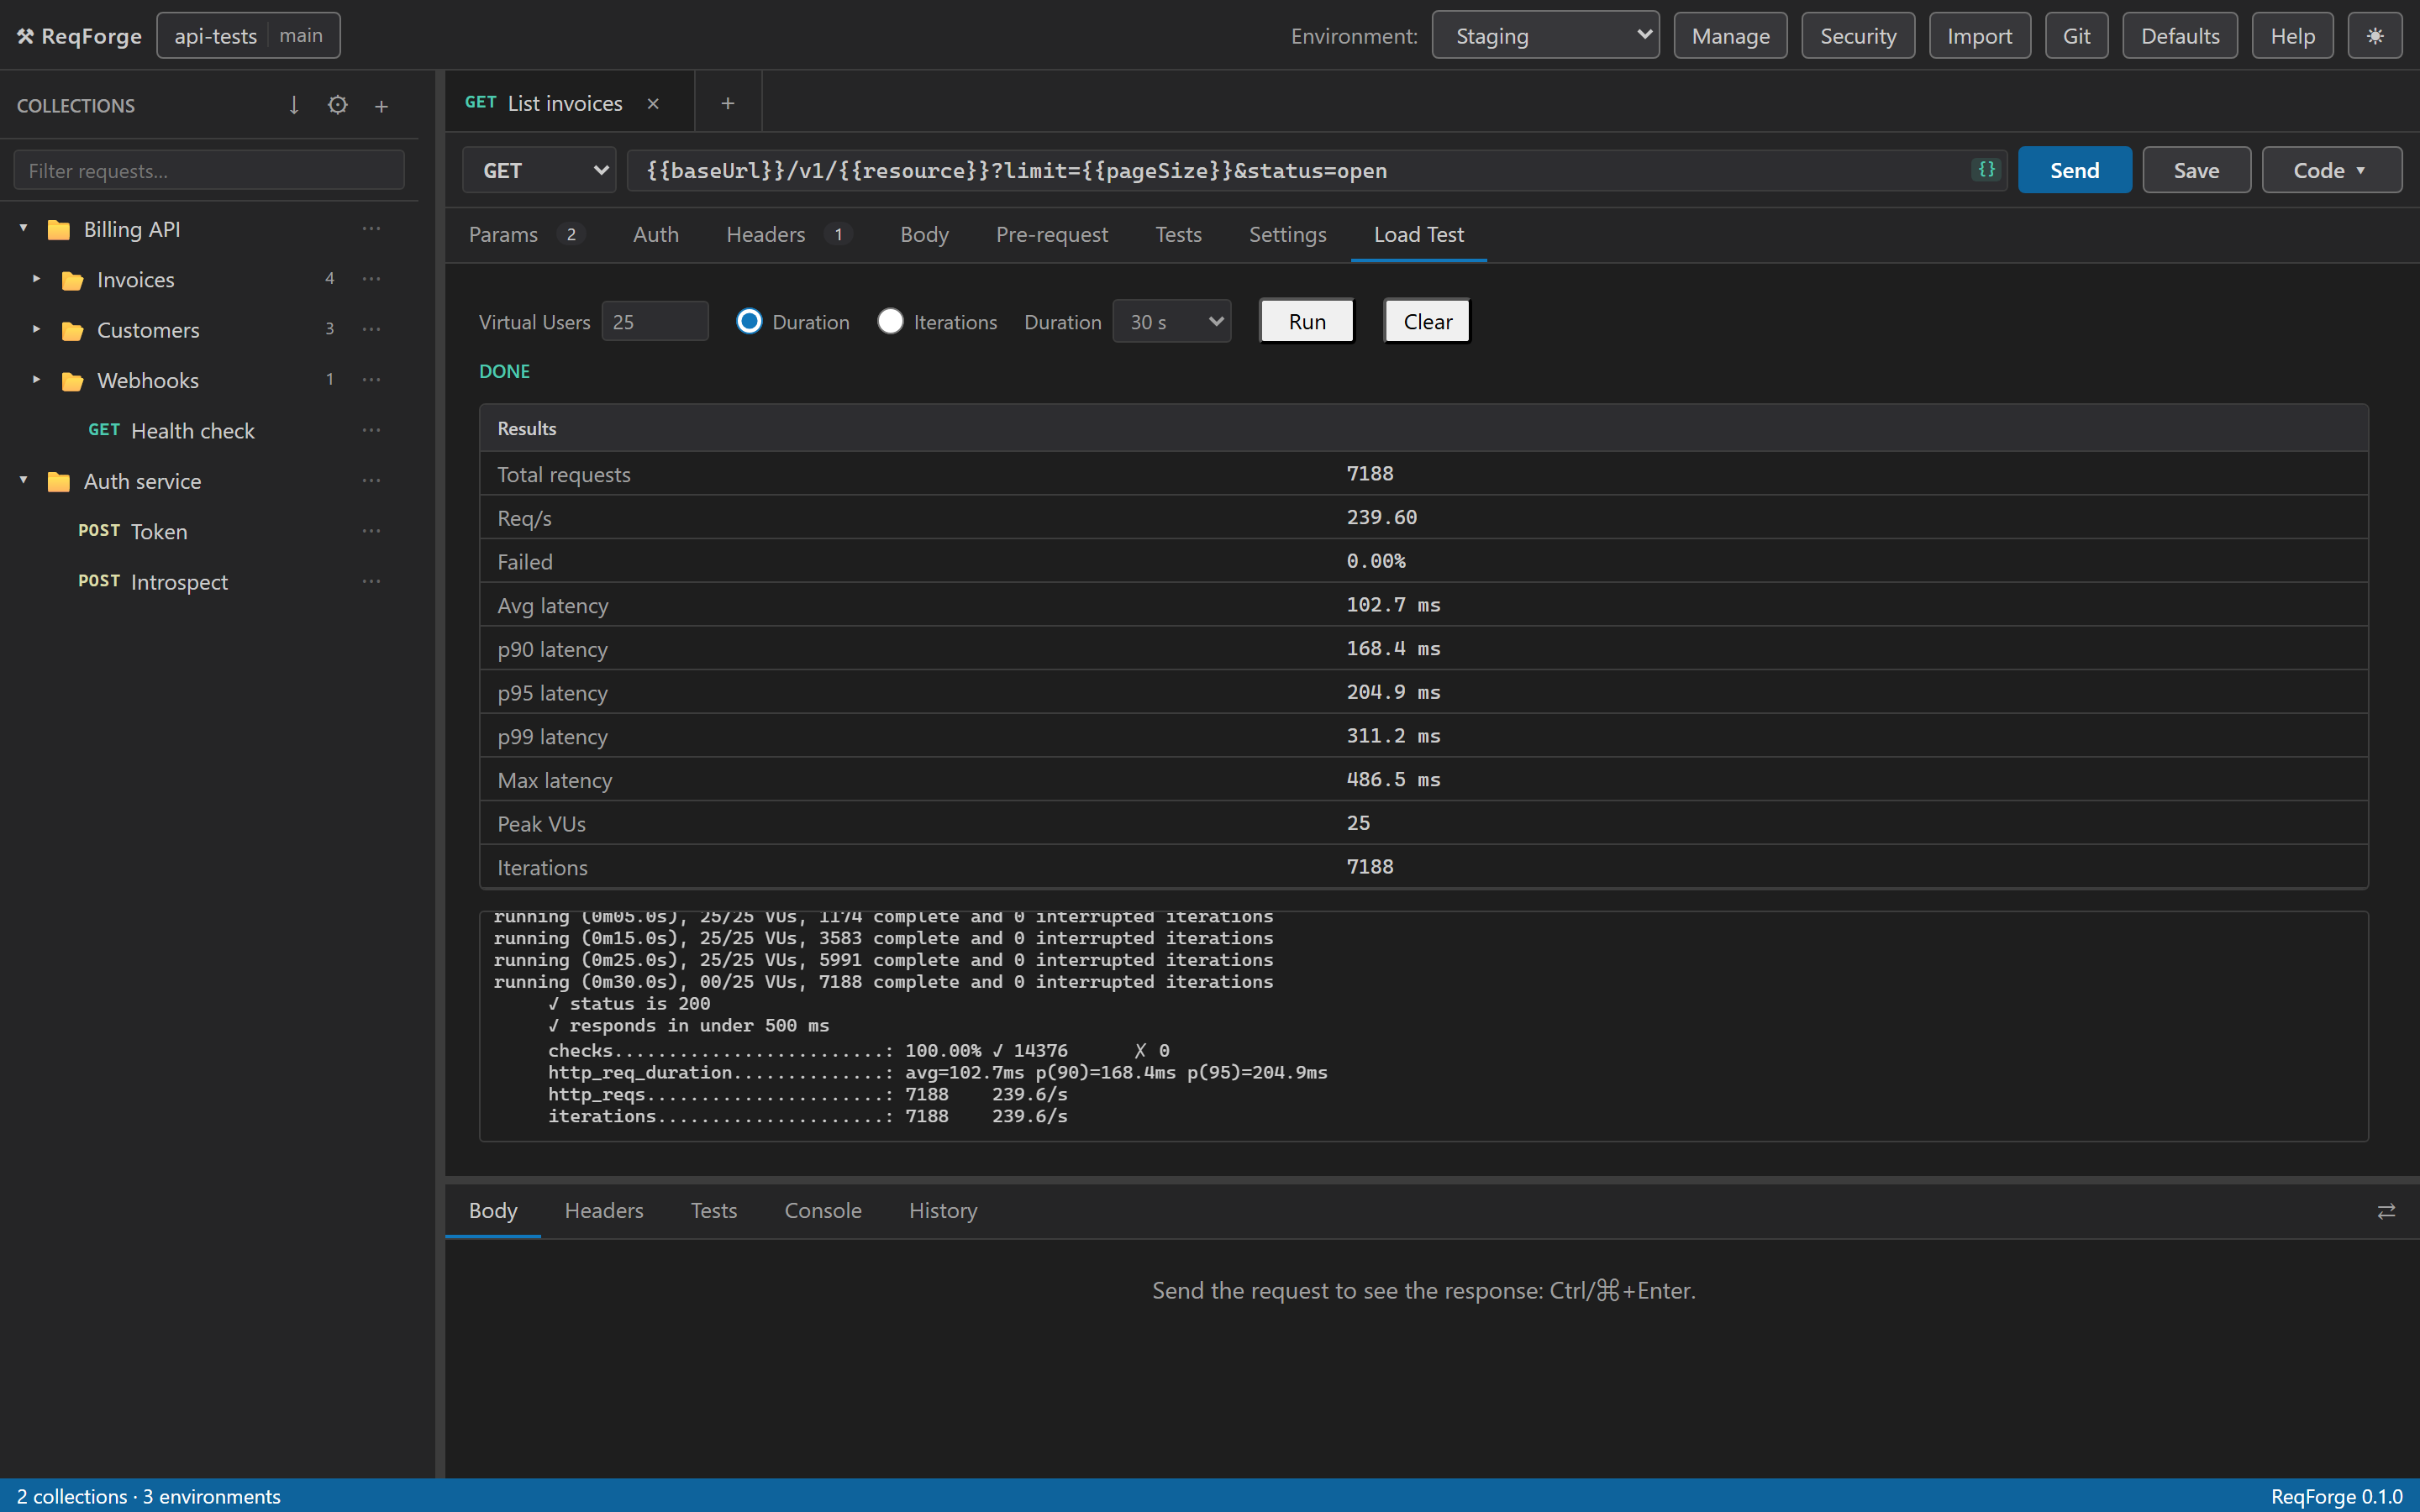2420x1512 pixels.
Task: Add a new collection with plus icon
Action: click(x=381, y=106)
